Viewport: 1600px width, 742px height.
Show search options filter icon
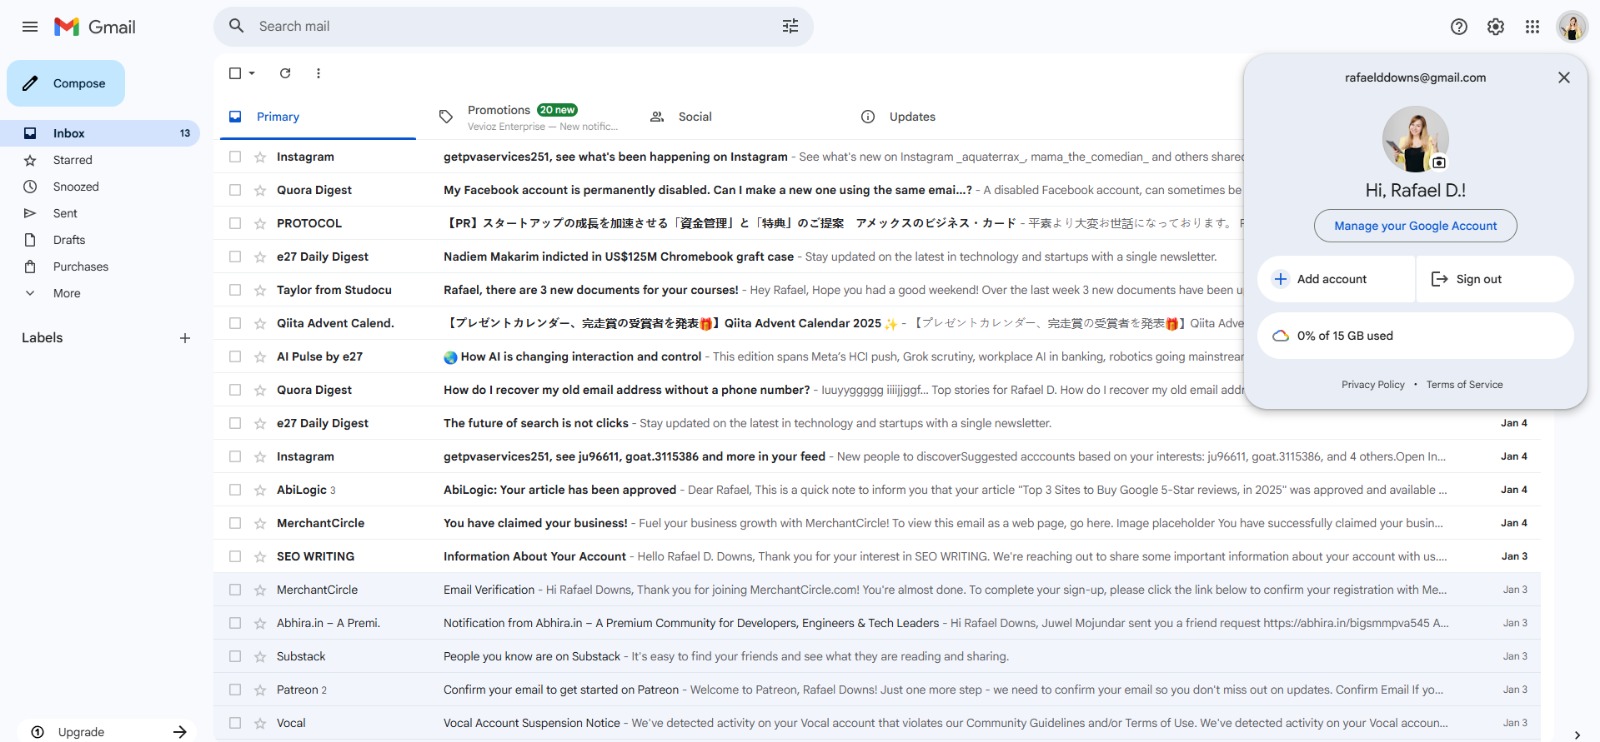tap(790, 26)
